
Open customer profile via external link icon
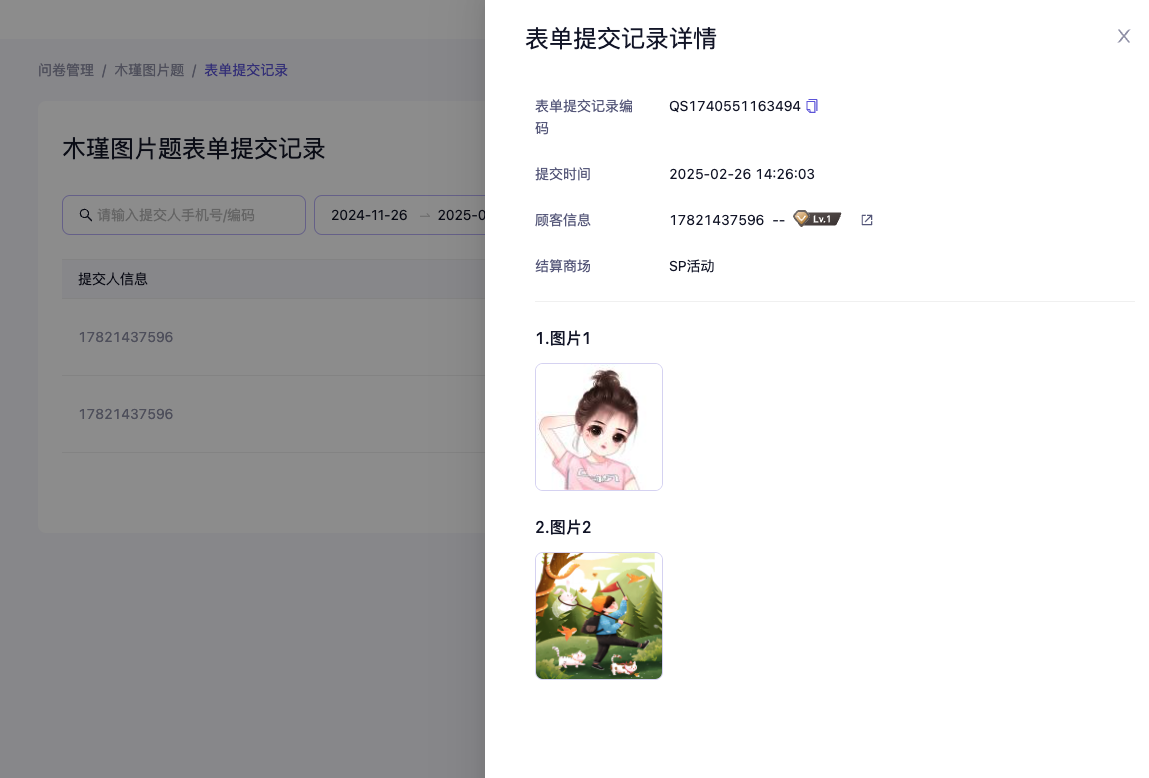click(867, 220)
